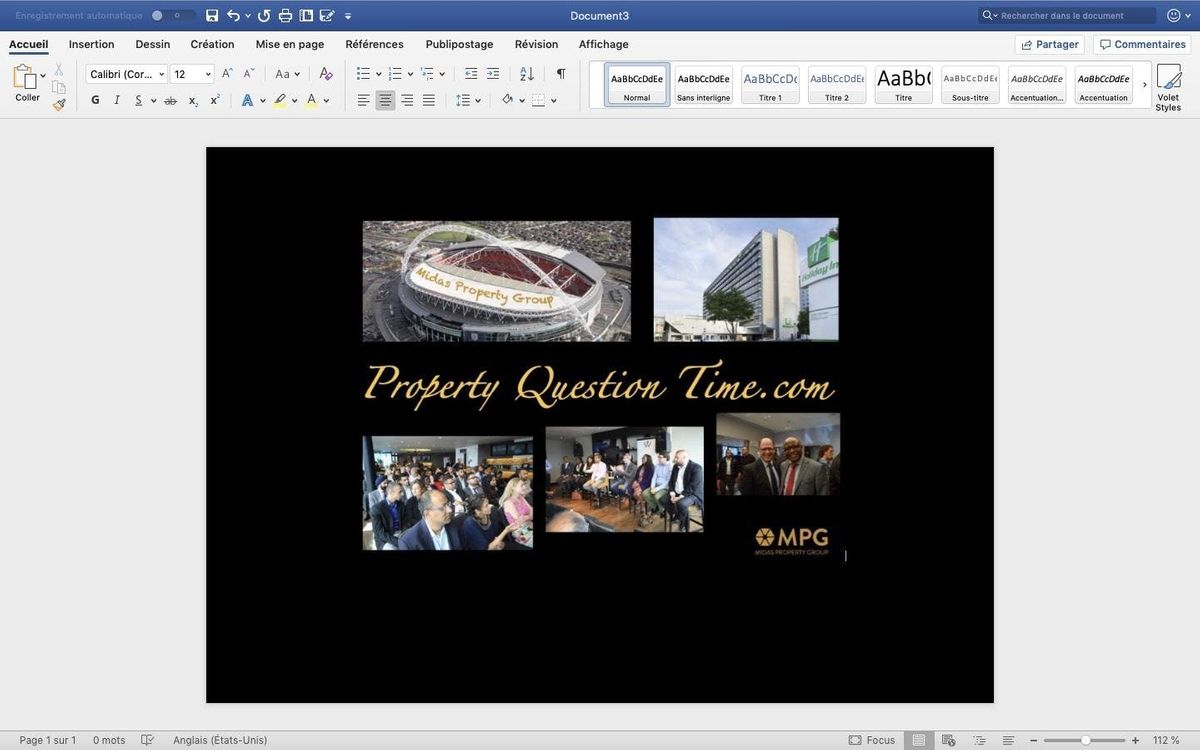Image resolution: width=1200 pixels, height=750 pixels.
Task: Decrease font size with the smaller A icon
Action: pos(249,74)
